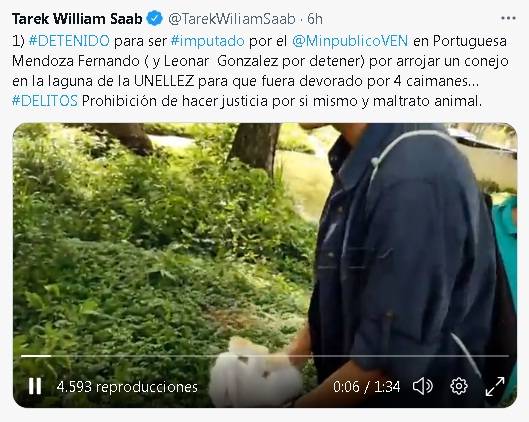Mute the video with the speaker icon

[x=423, y=386]
